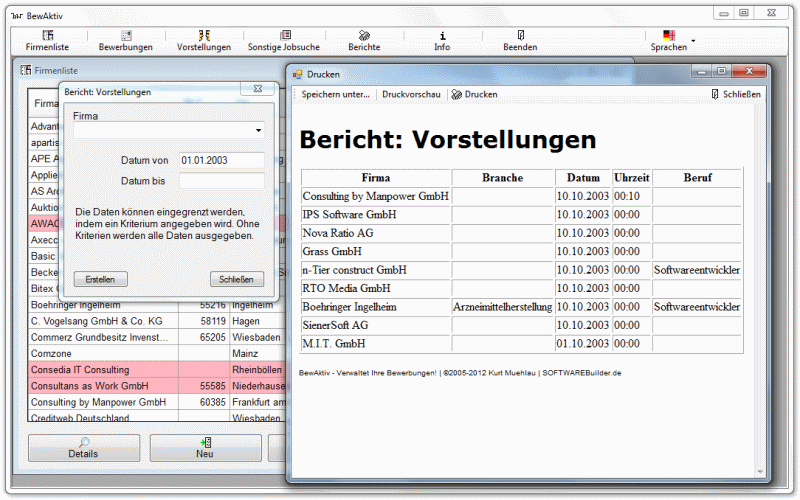Screen dimensions: 800x500
Task: Open the Vorstellungen toolbar icon
Action: tap(204, 35)
